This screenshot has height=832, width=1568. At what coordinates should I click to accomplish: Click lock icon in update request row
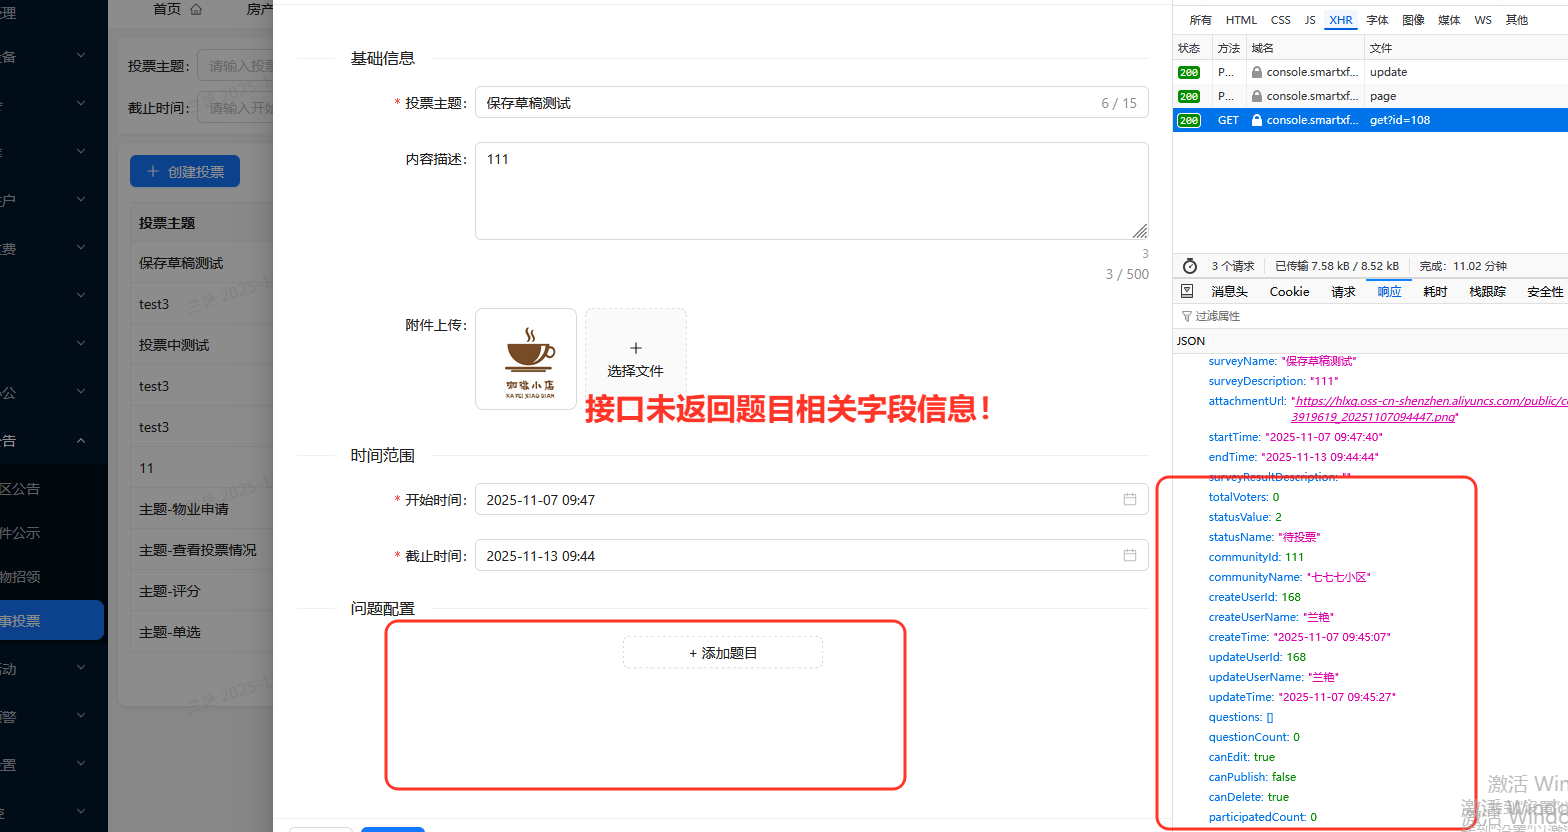pyautogui.click(x=1256, y=72)
